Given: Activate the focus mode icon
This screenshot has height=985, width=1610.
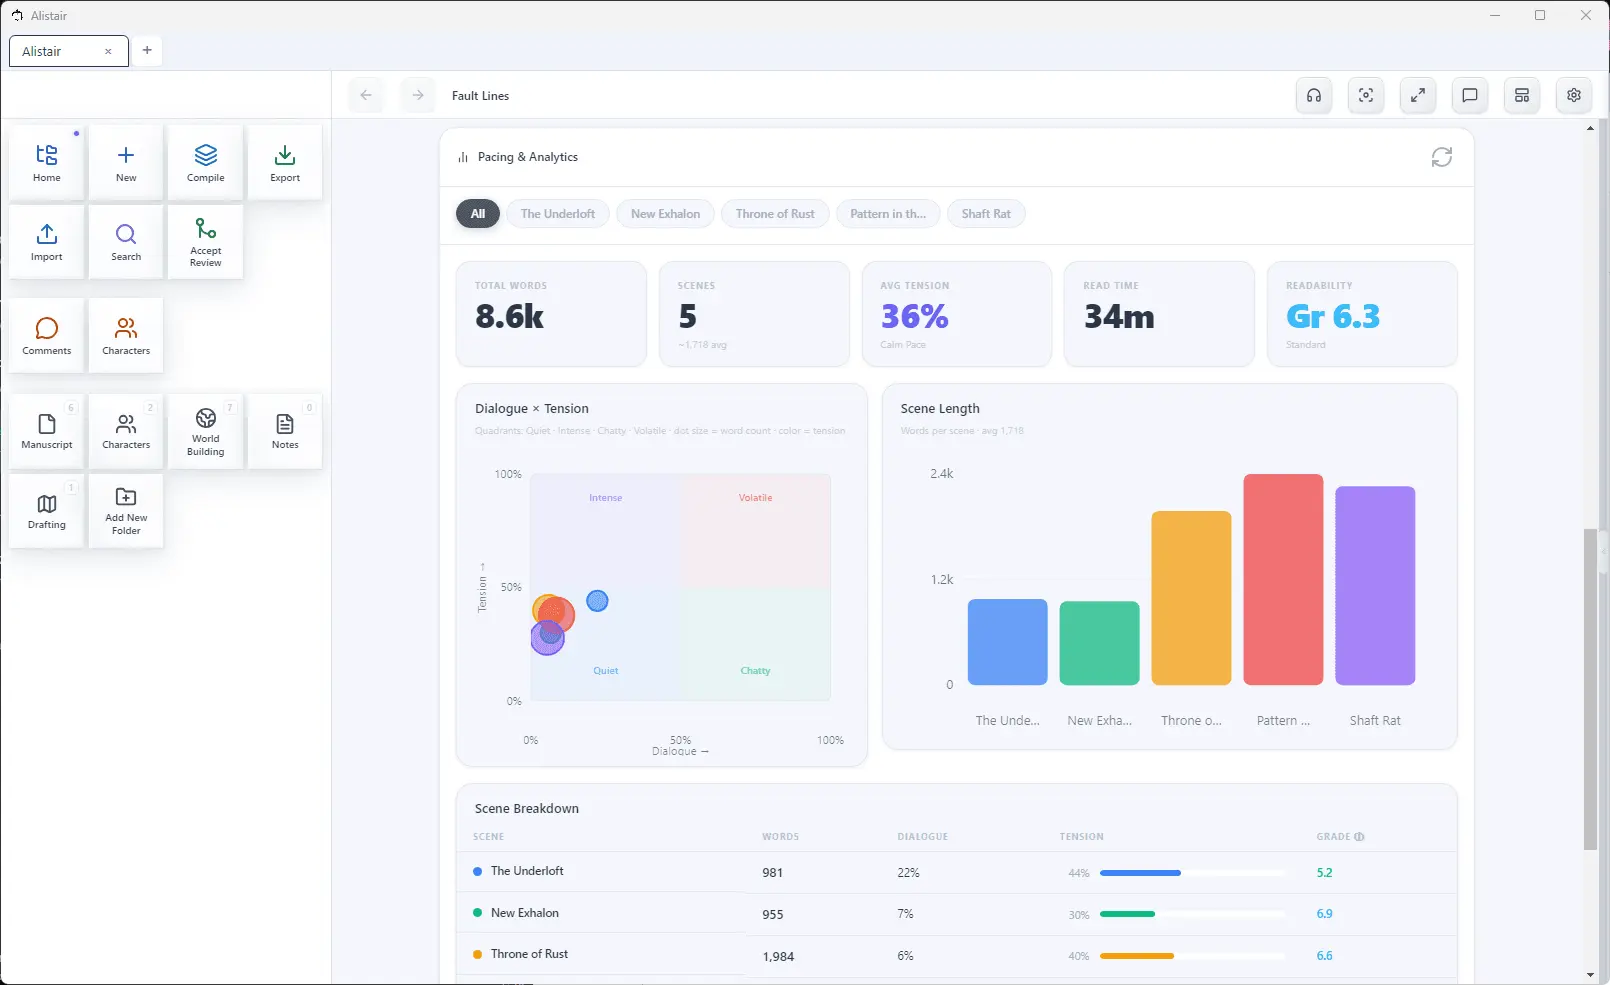Looking at the screenshot, I should [x=1366, y=95].
